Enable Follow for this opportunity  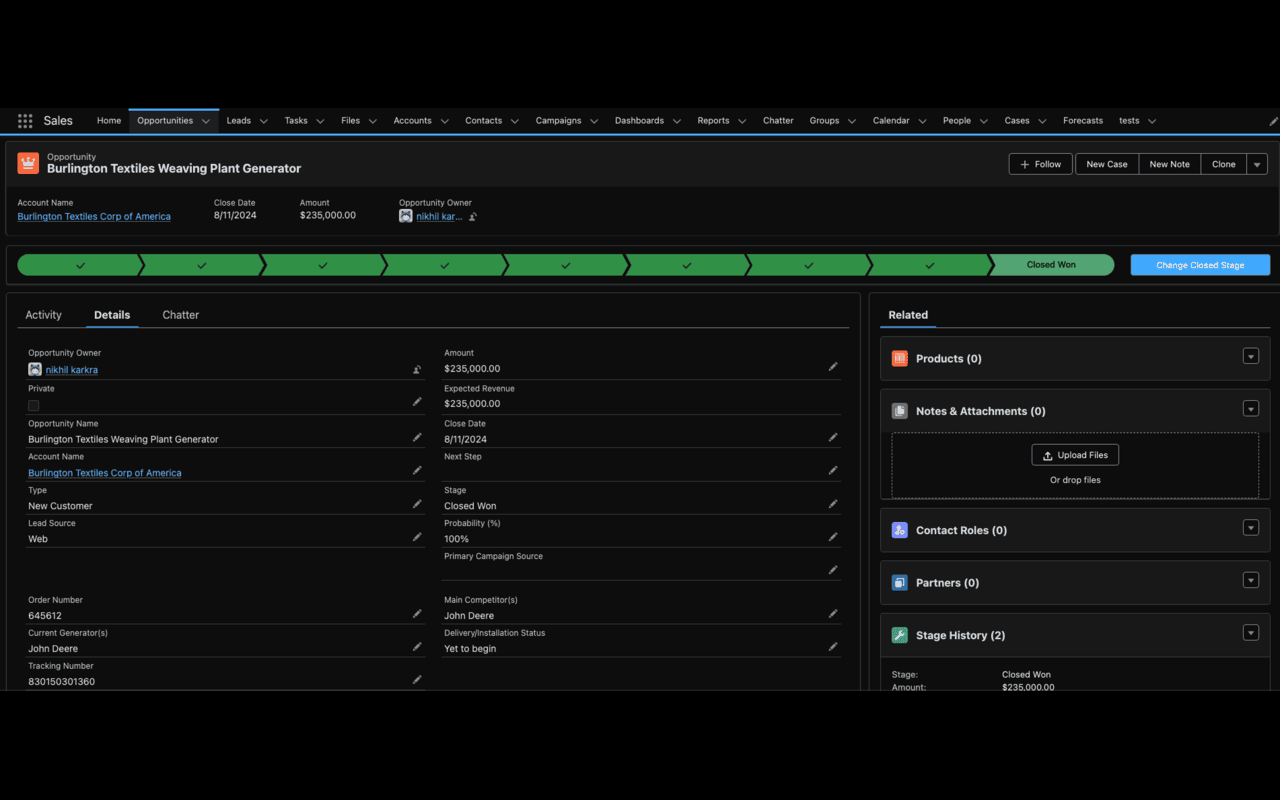1040,163
